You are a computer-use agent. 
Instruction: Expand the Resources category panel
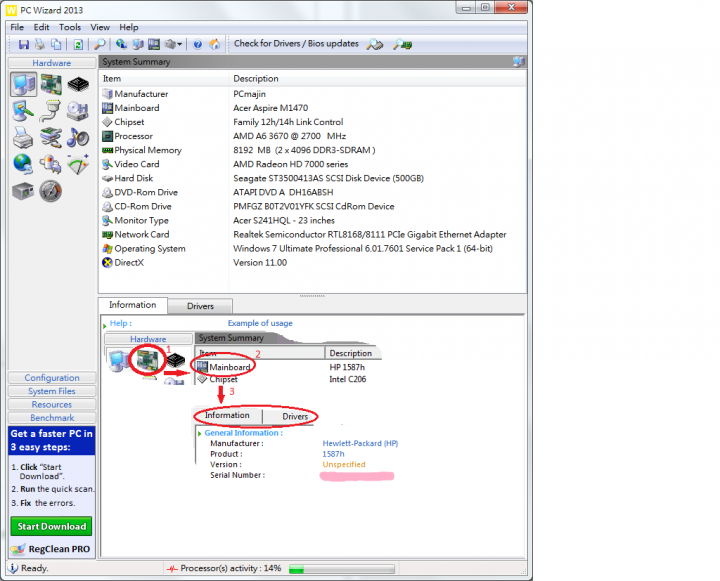(52, 404)
